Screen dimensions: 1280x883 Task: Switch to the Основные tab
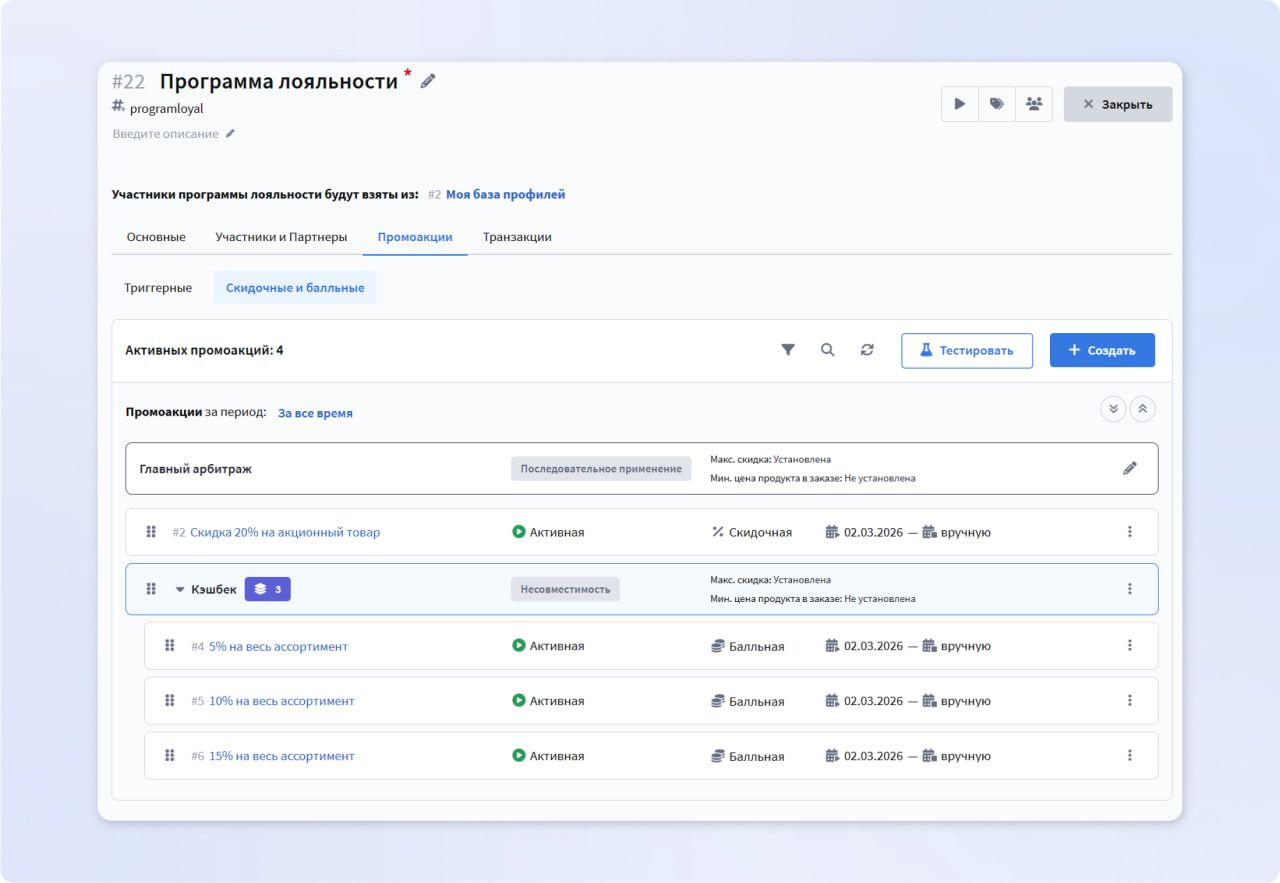[x=156, y=237]
